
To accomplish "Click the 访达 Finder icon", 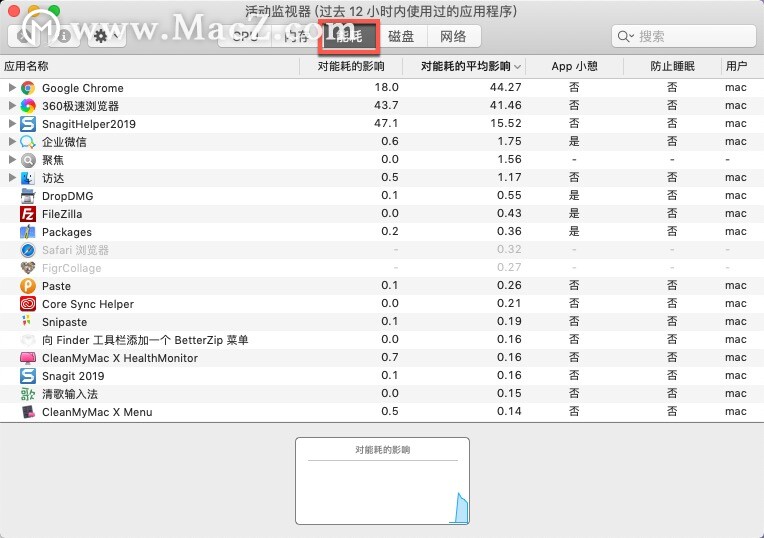I will pos(28,178).
